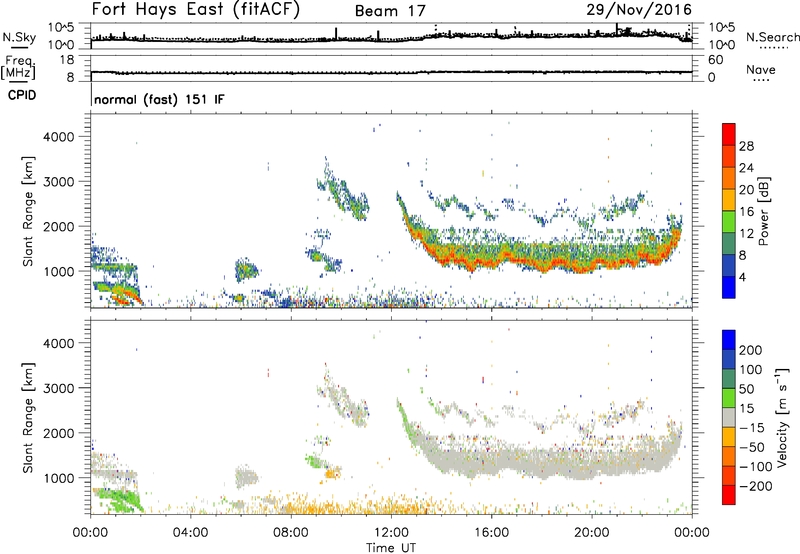Screen dimensions: 800x554
Task: Pick the blue bottom segment of Power colorbar
Action: [729, 287]
